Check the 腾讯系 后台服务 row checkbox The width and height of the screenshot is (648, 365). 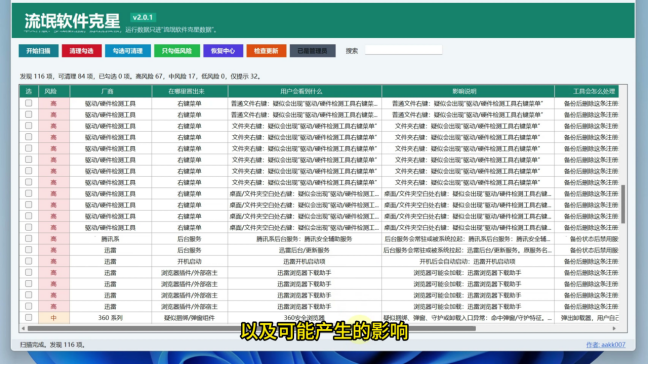(29, 239)
